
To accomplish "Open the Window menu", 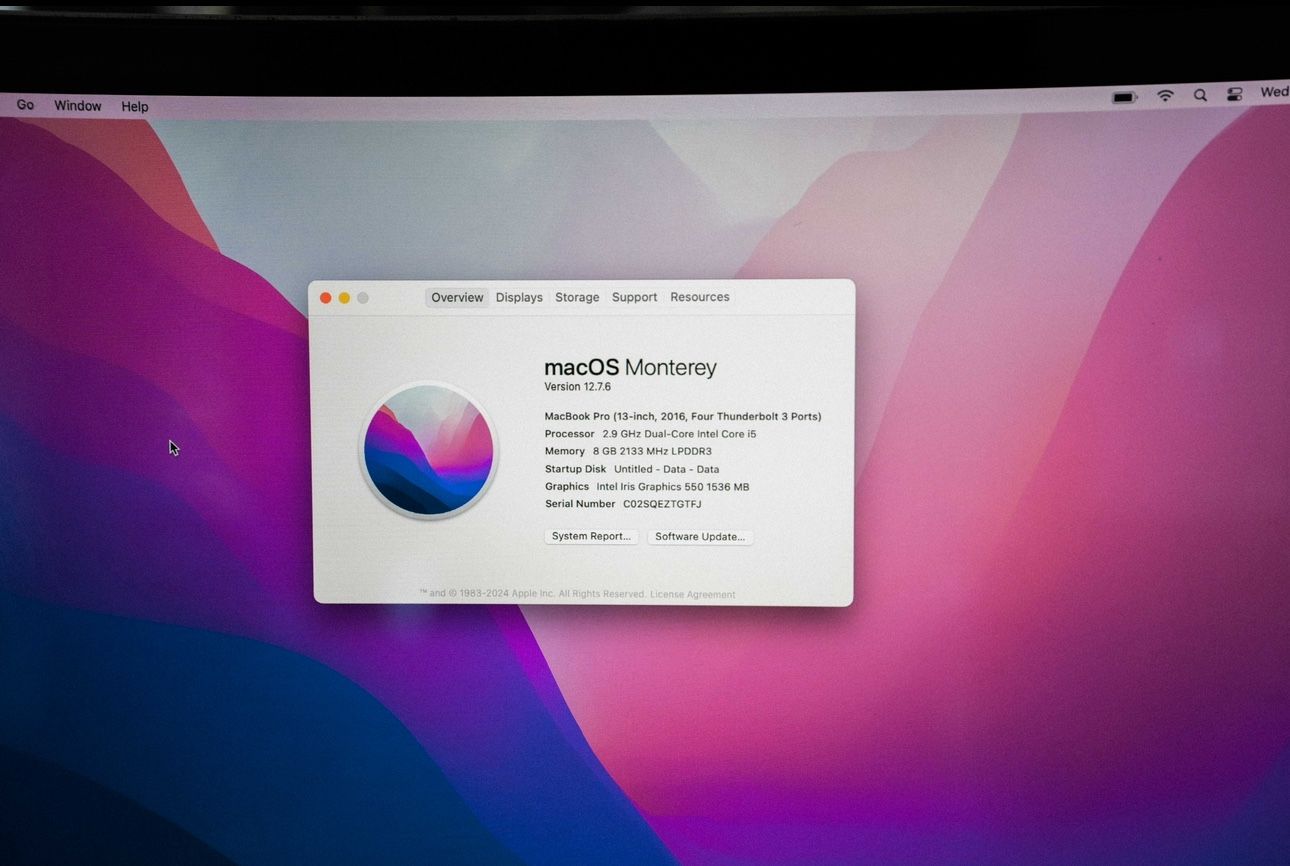I will 78,106.
